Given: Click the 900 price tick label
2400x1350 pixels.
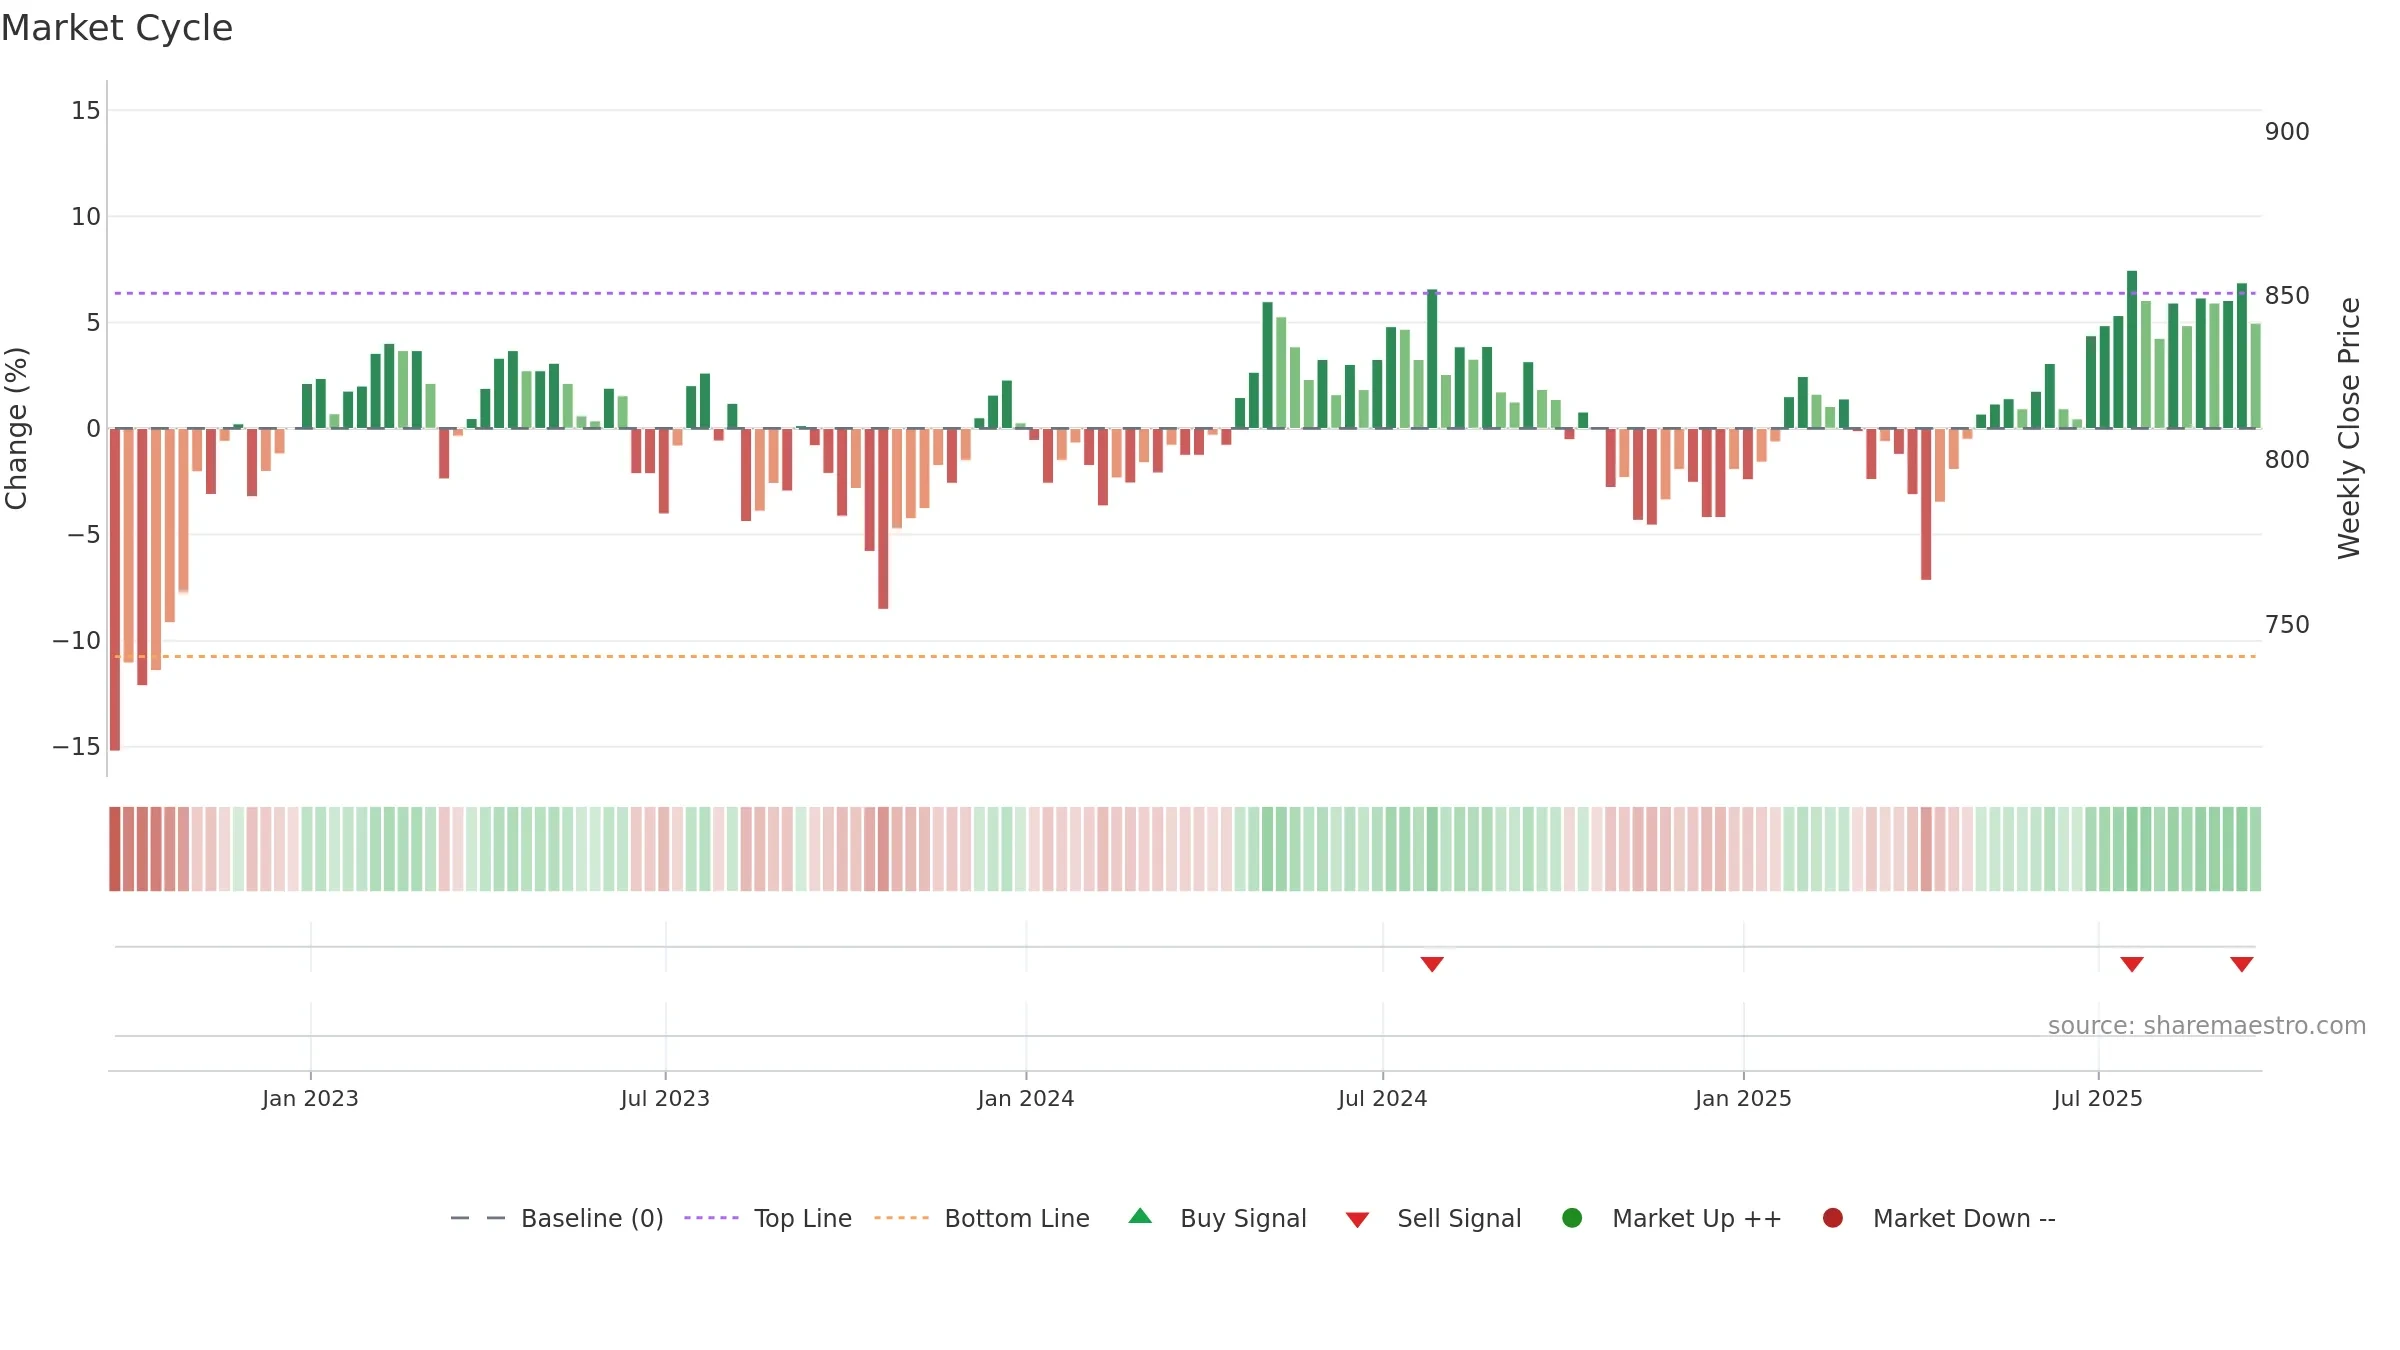Looking at the screenshot, I should click(2287, 132).
